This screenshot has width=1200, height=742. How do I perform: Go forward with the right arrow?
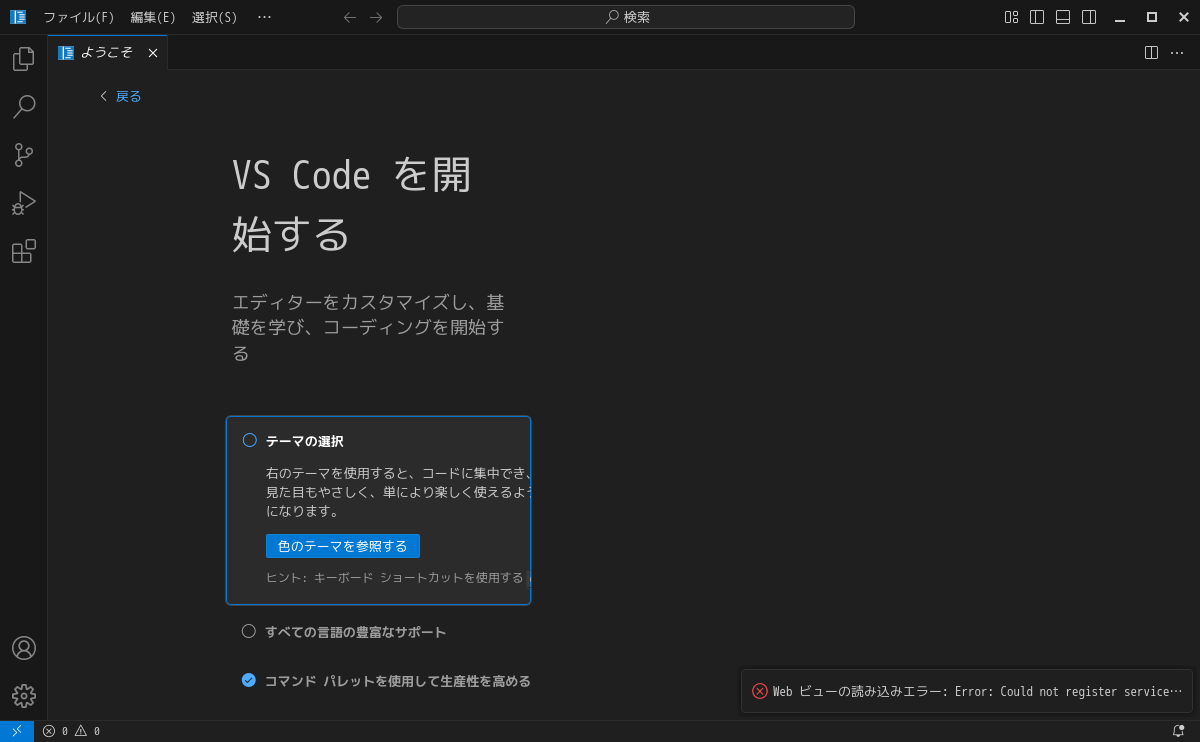pyautogui.click(x=376, y=17)
